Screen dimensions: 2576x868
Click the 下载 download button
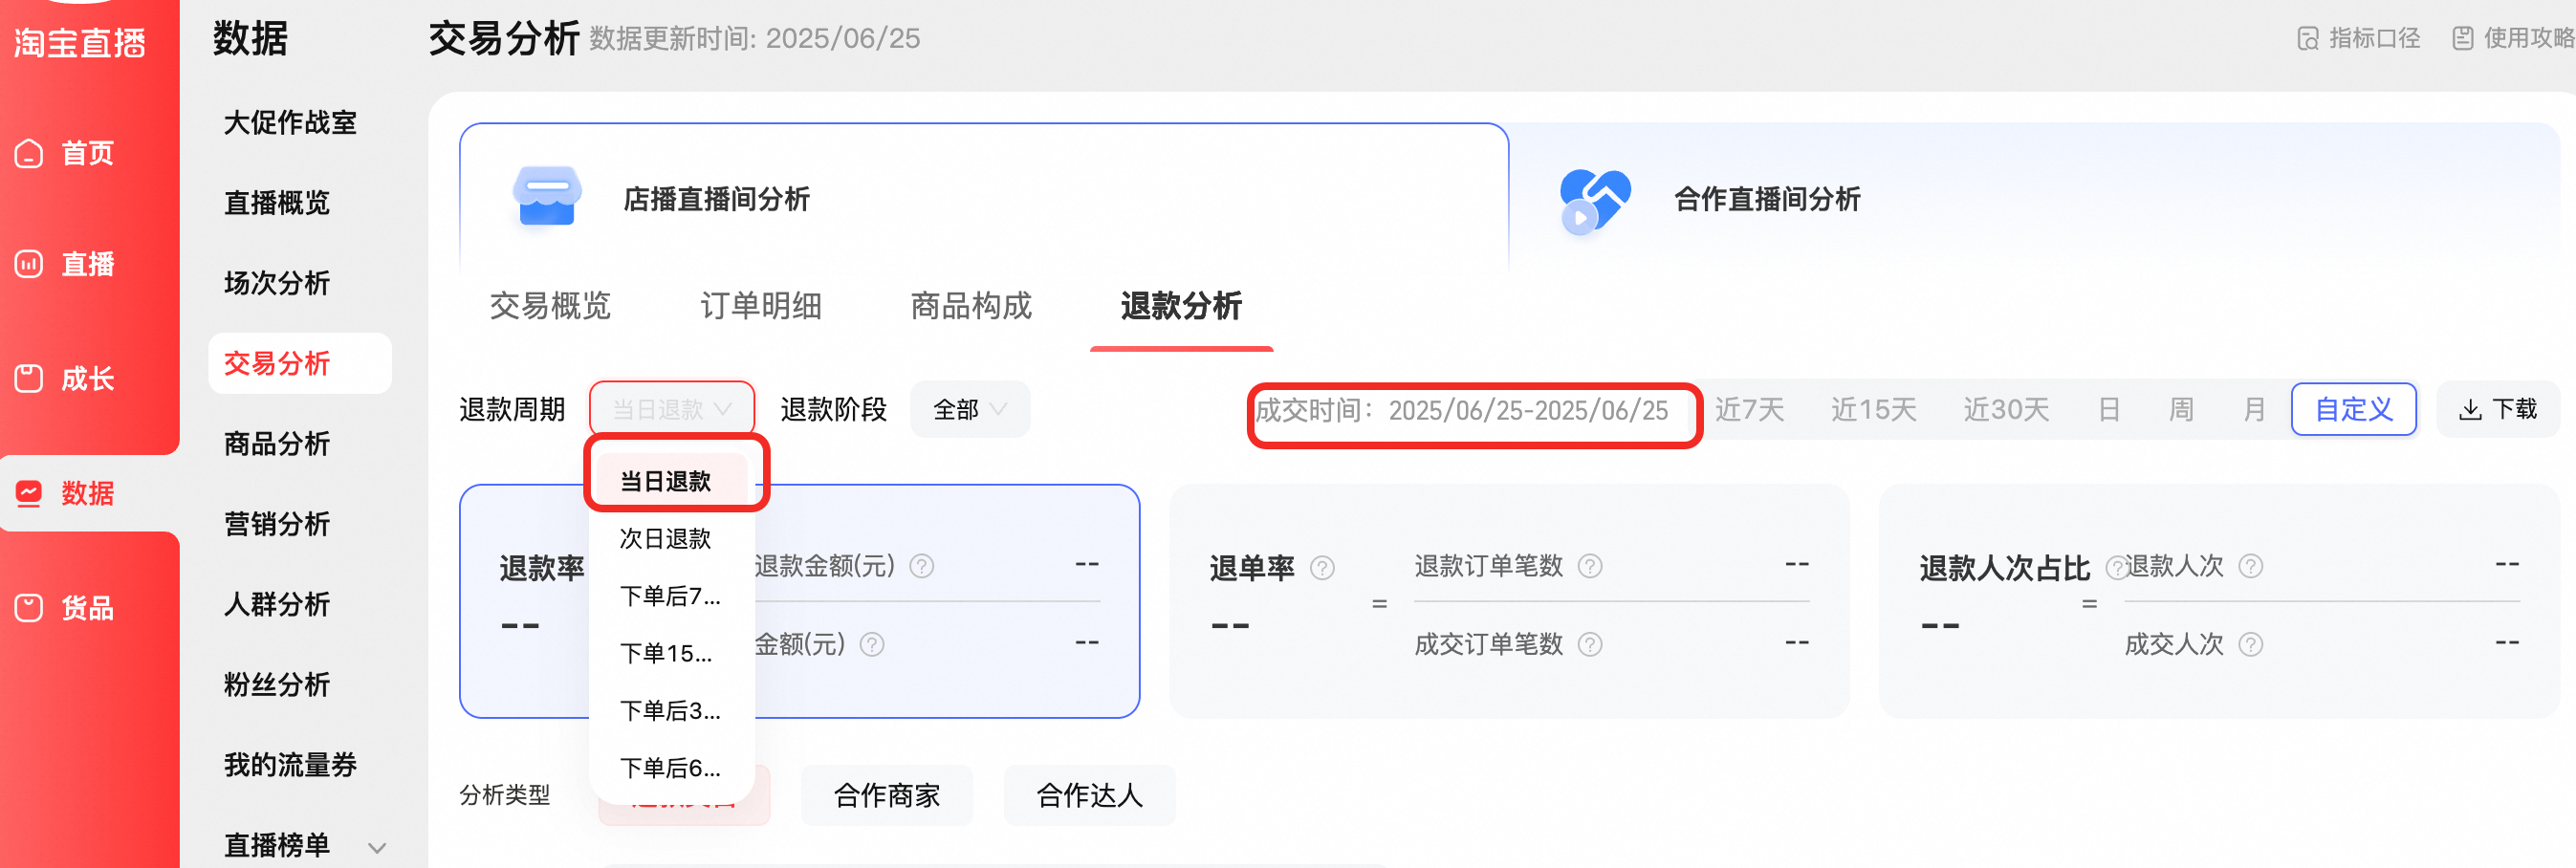click(x=2498, y=409)
